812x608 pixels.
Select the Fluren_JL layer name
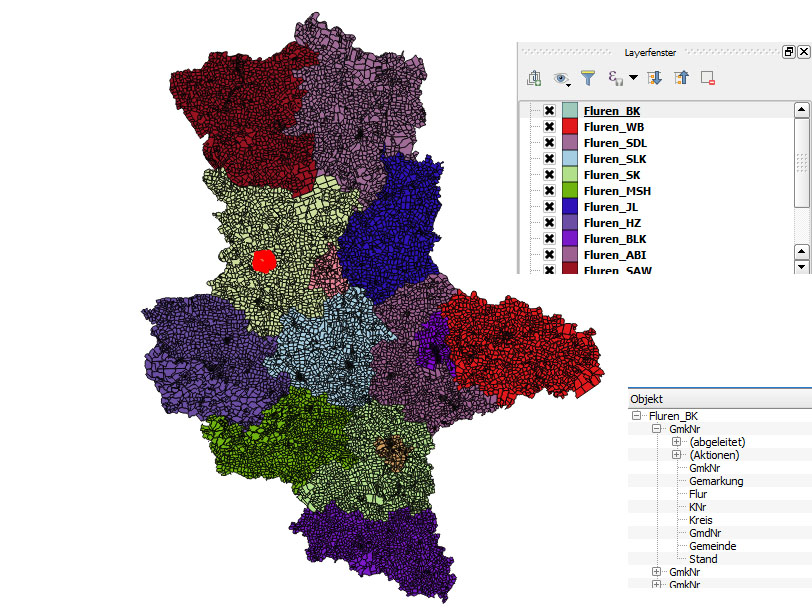point(611,207)
